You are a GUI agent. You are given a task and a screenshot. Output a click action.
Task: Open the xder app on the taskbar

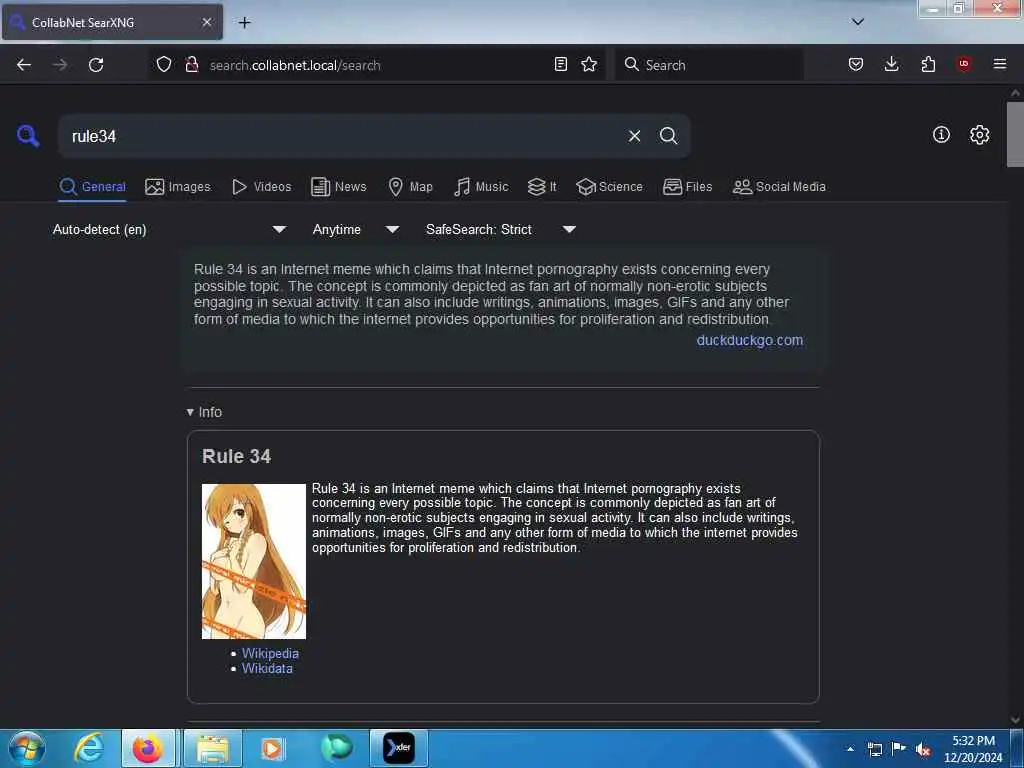tap(398, 748)
